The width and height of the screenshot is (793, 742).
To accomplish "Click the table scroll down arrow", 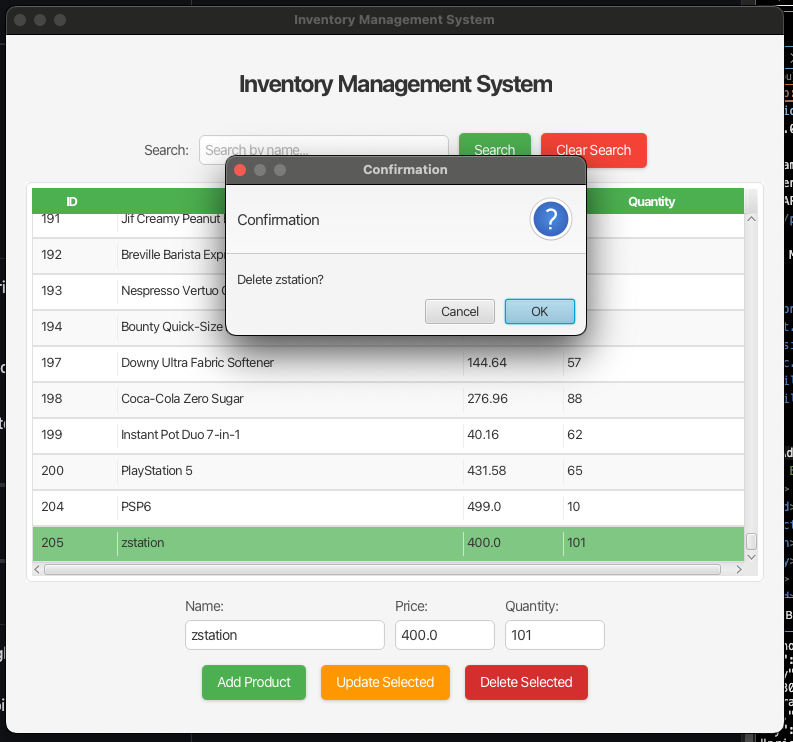I will (752, 557).
